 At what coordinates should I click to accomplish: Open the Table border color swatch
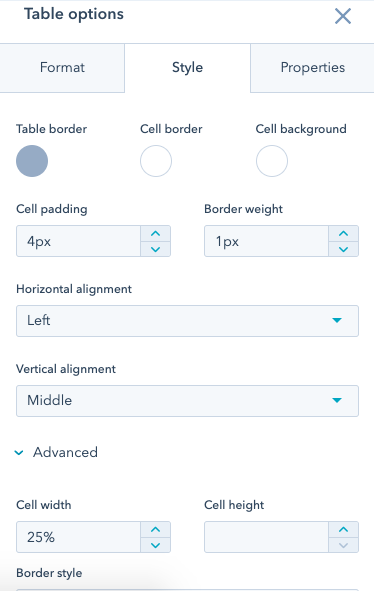coord(32,161)
